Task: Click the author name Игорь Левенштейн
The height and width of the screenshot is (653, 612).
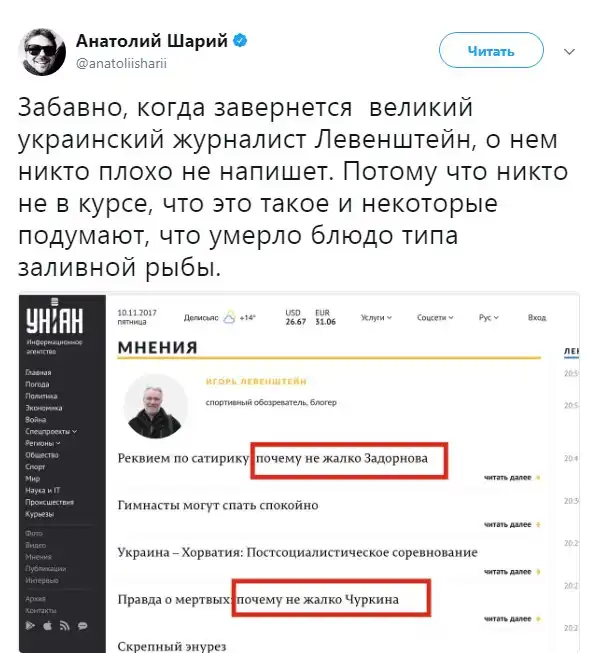Action: point(256,381)
